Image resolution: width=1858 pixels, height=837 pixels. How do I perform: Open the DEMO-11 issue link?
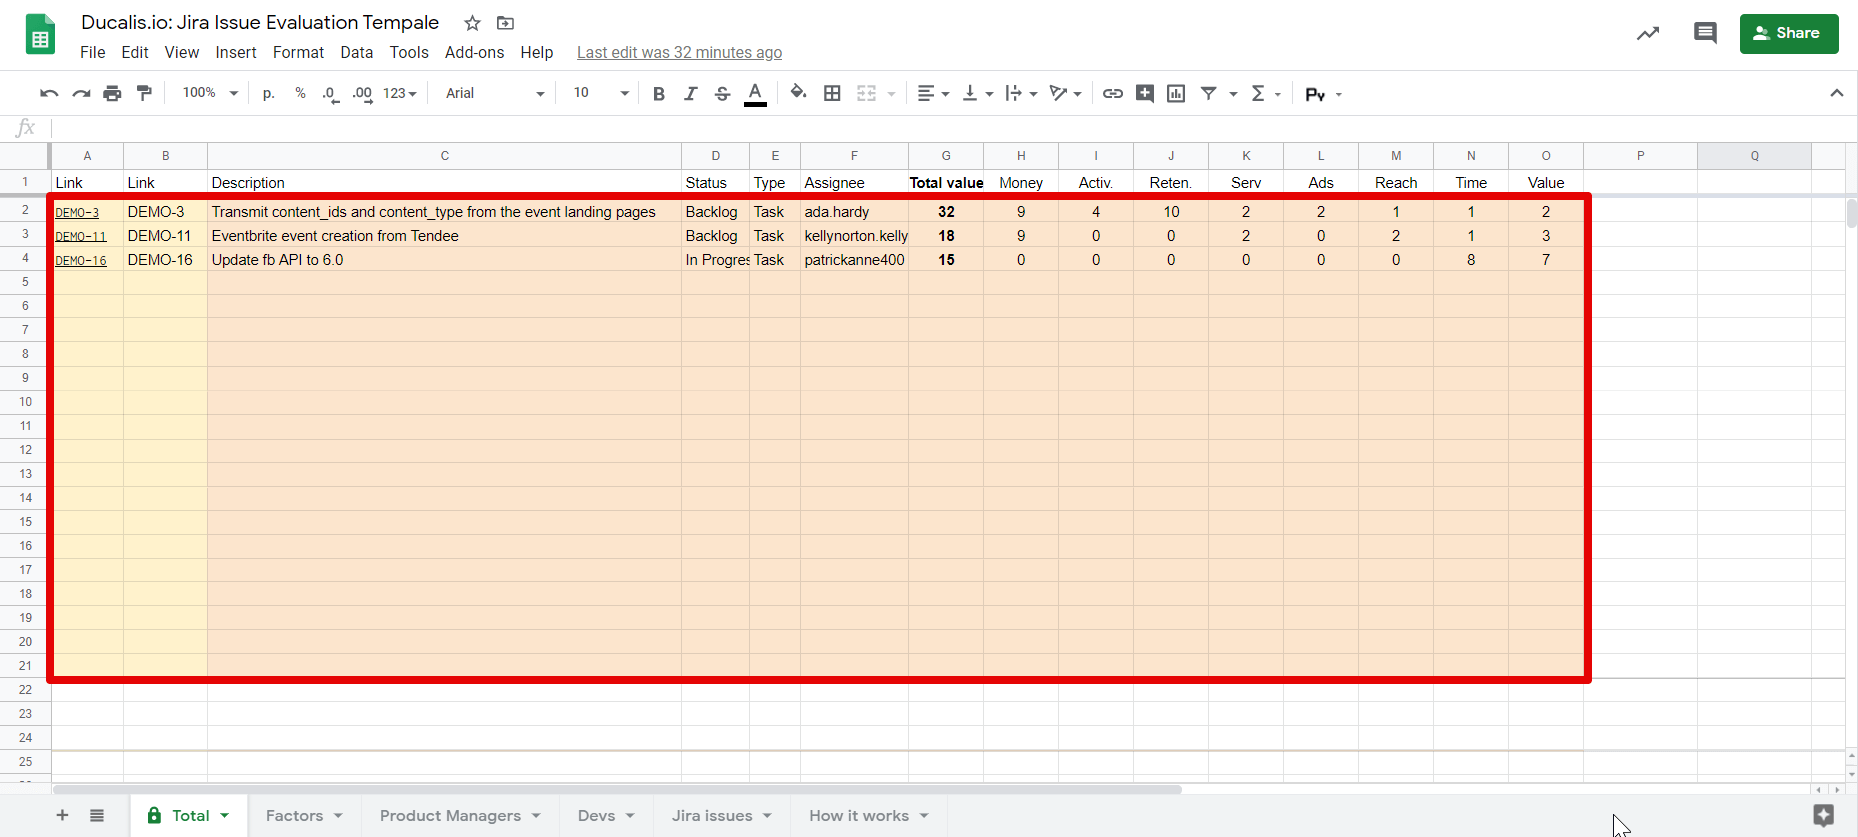click(x=81, y=237)
